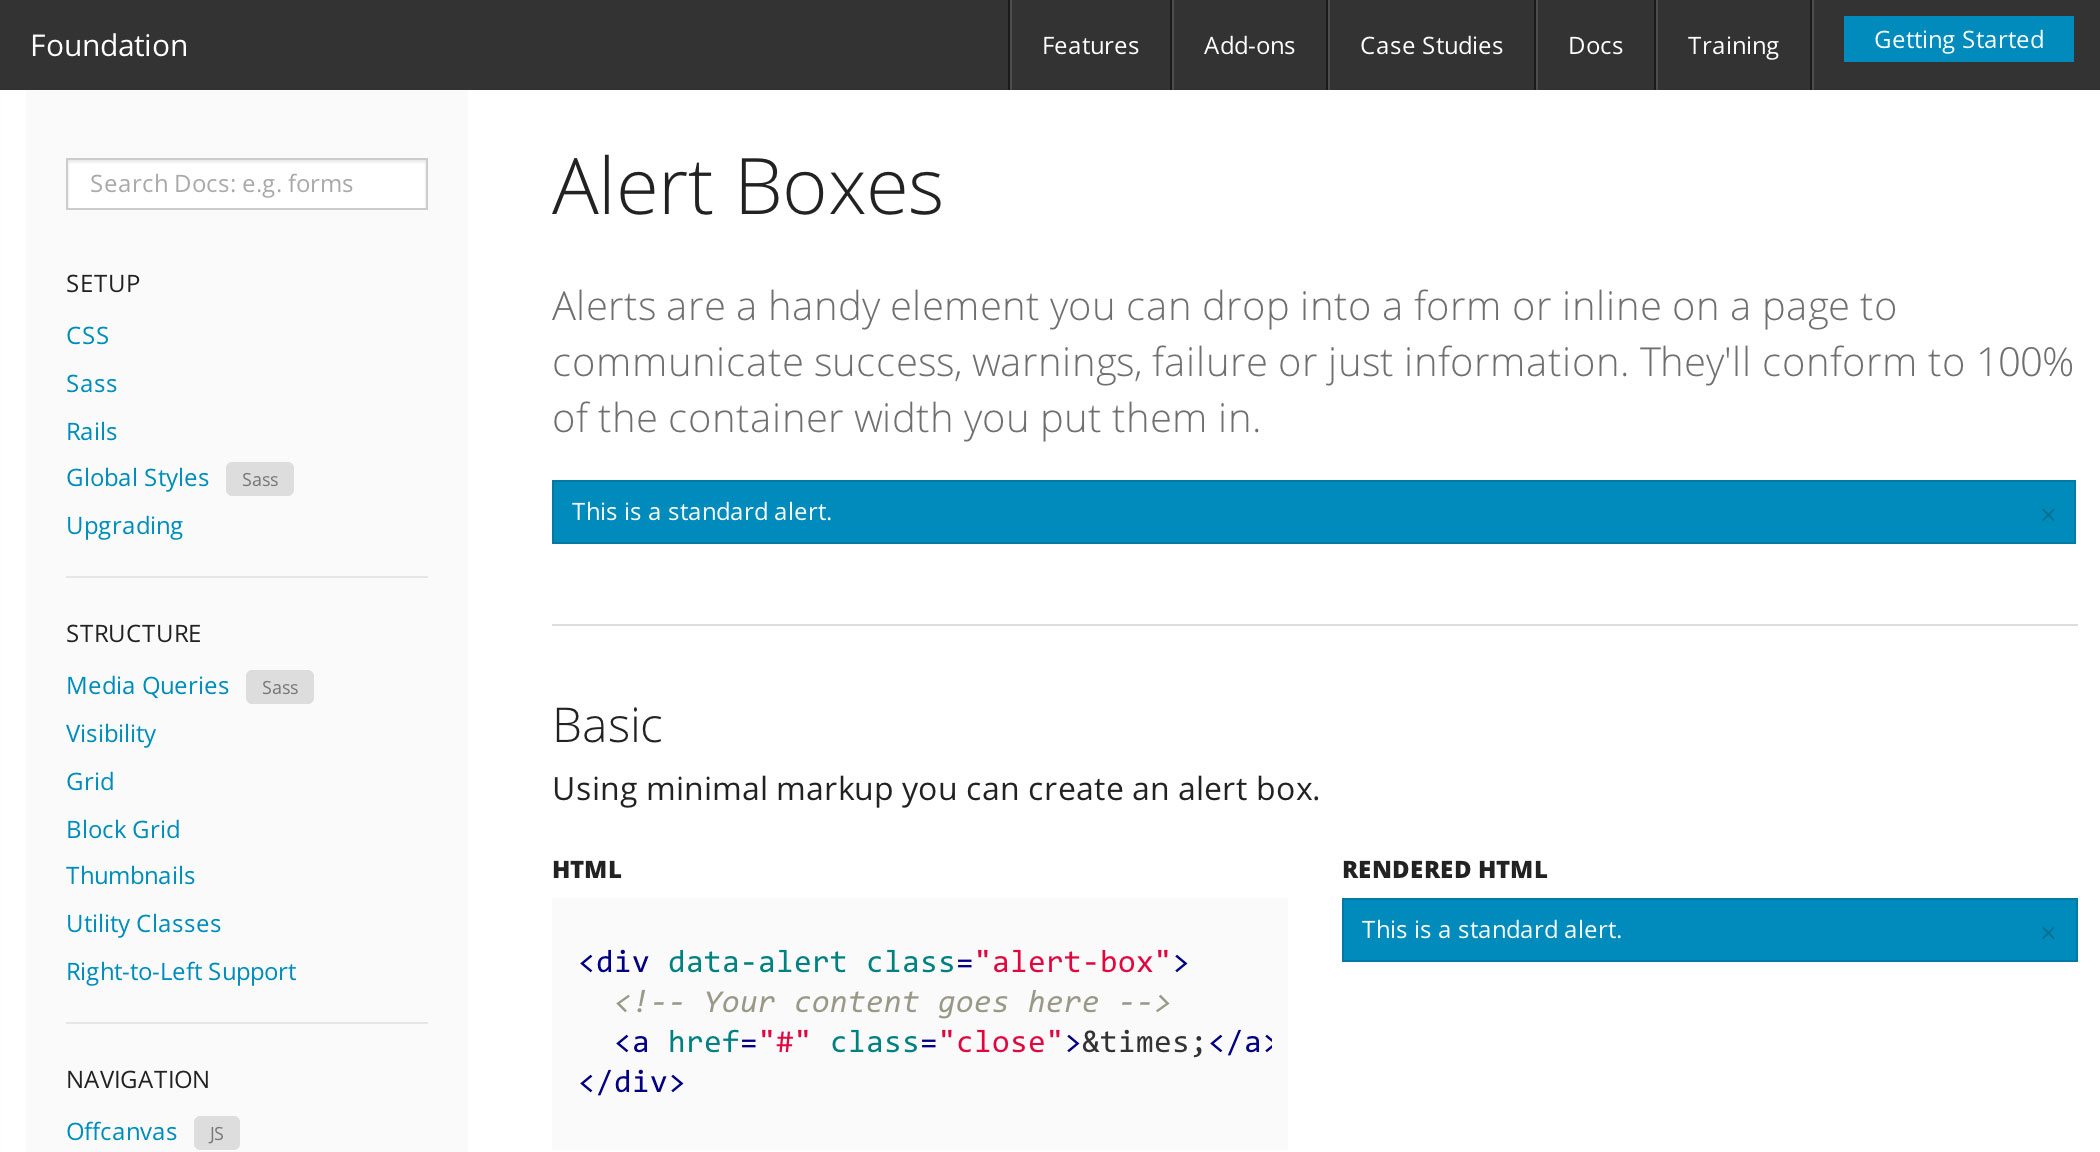Click the 'Alert Boxes' page heading

click(747, 186)
